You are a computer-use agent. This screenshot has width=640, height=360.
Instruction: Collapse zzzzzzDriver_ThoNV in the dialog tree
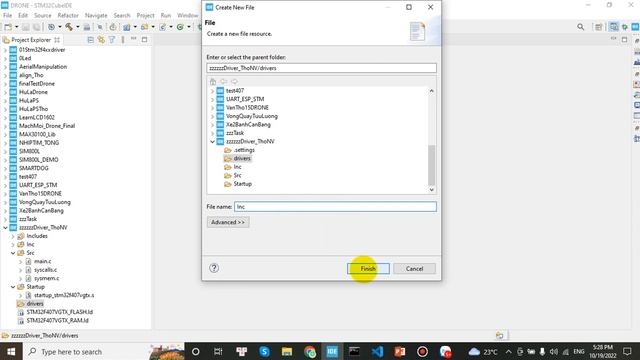tap(213, 142)
